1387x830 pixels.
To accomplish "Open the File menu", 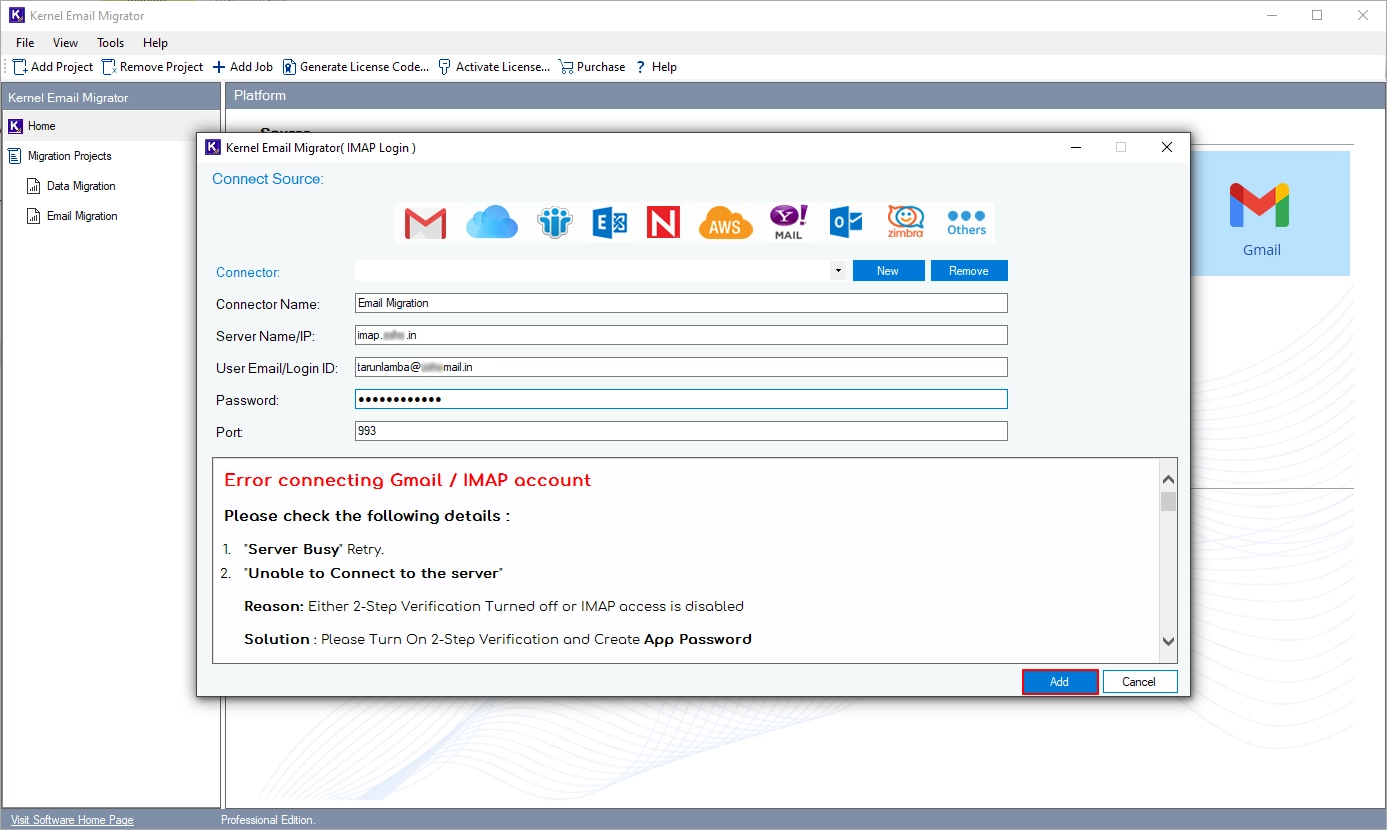I will pyautogui.click(x=25, y=43).
